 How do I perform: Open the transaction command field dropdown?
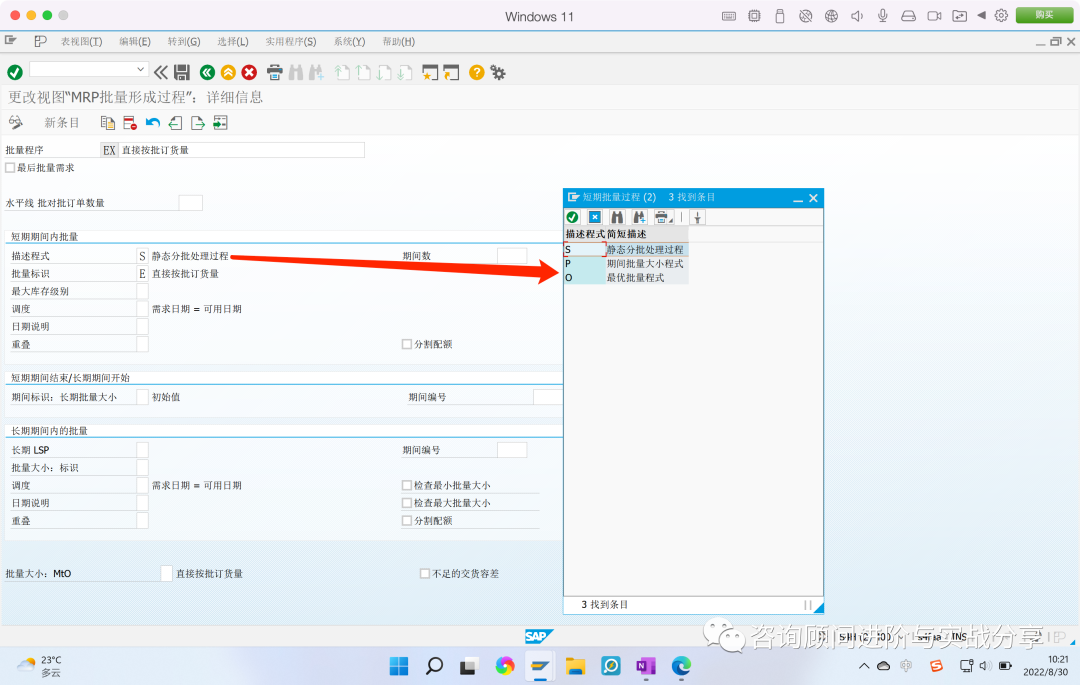pyautogui.click(x=141, y=70)
